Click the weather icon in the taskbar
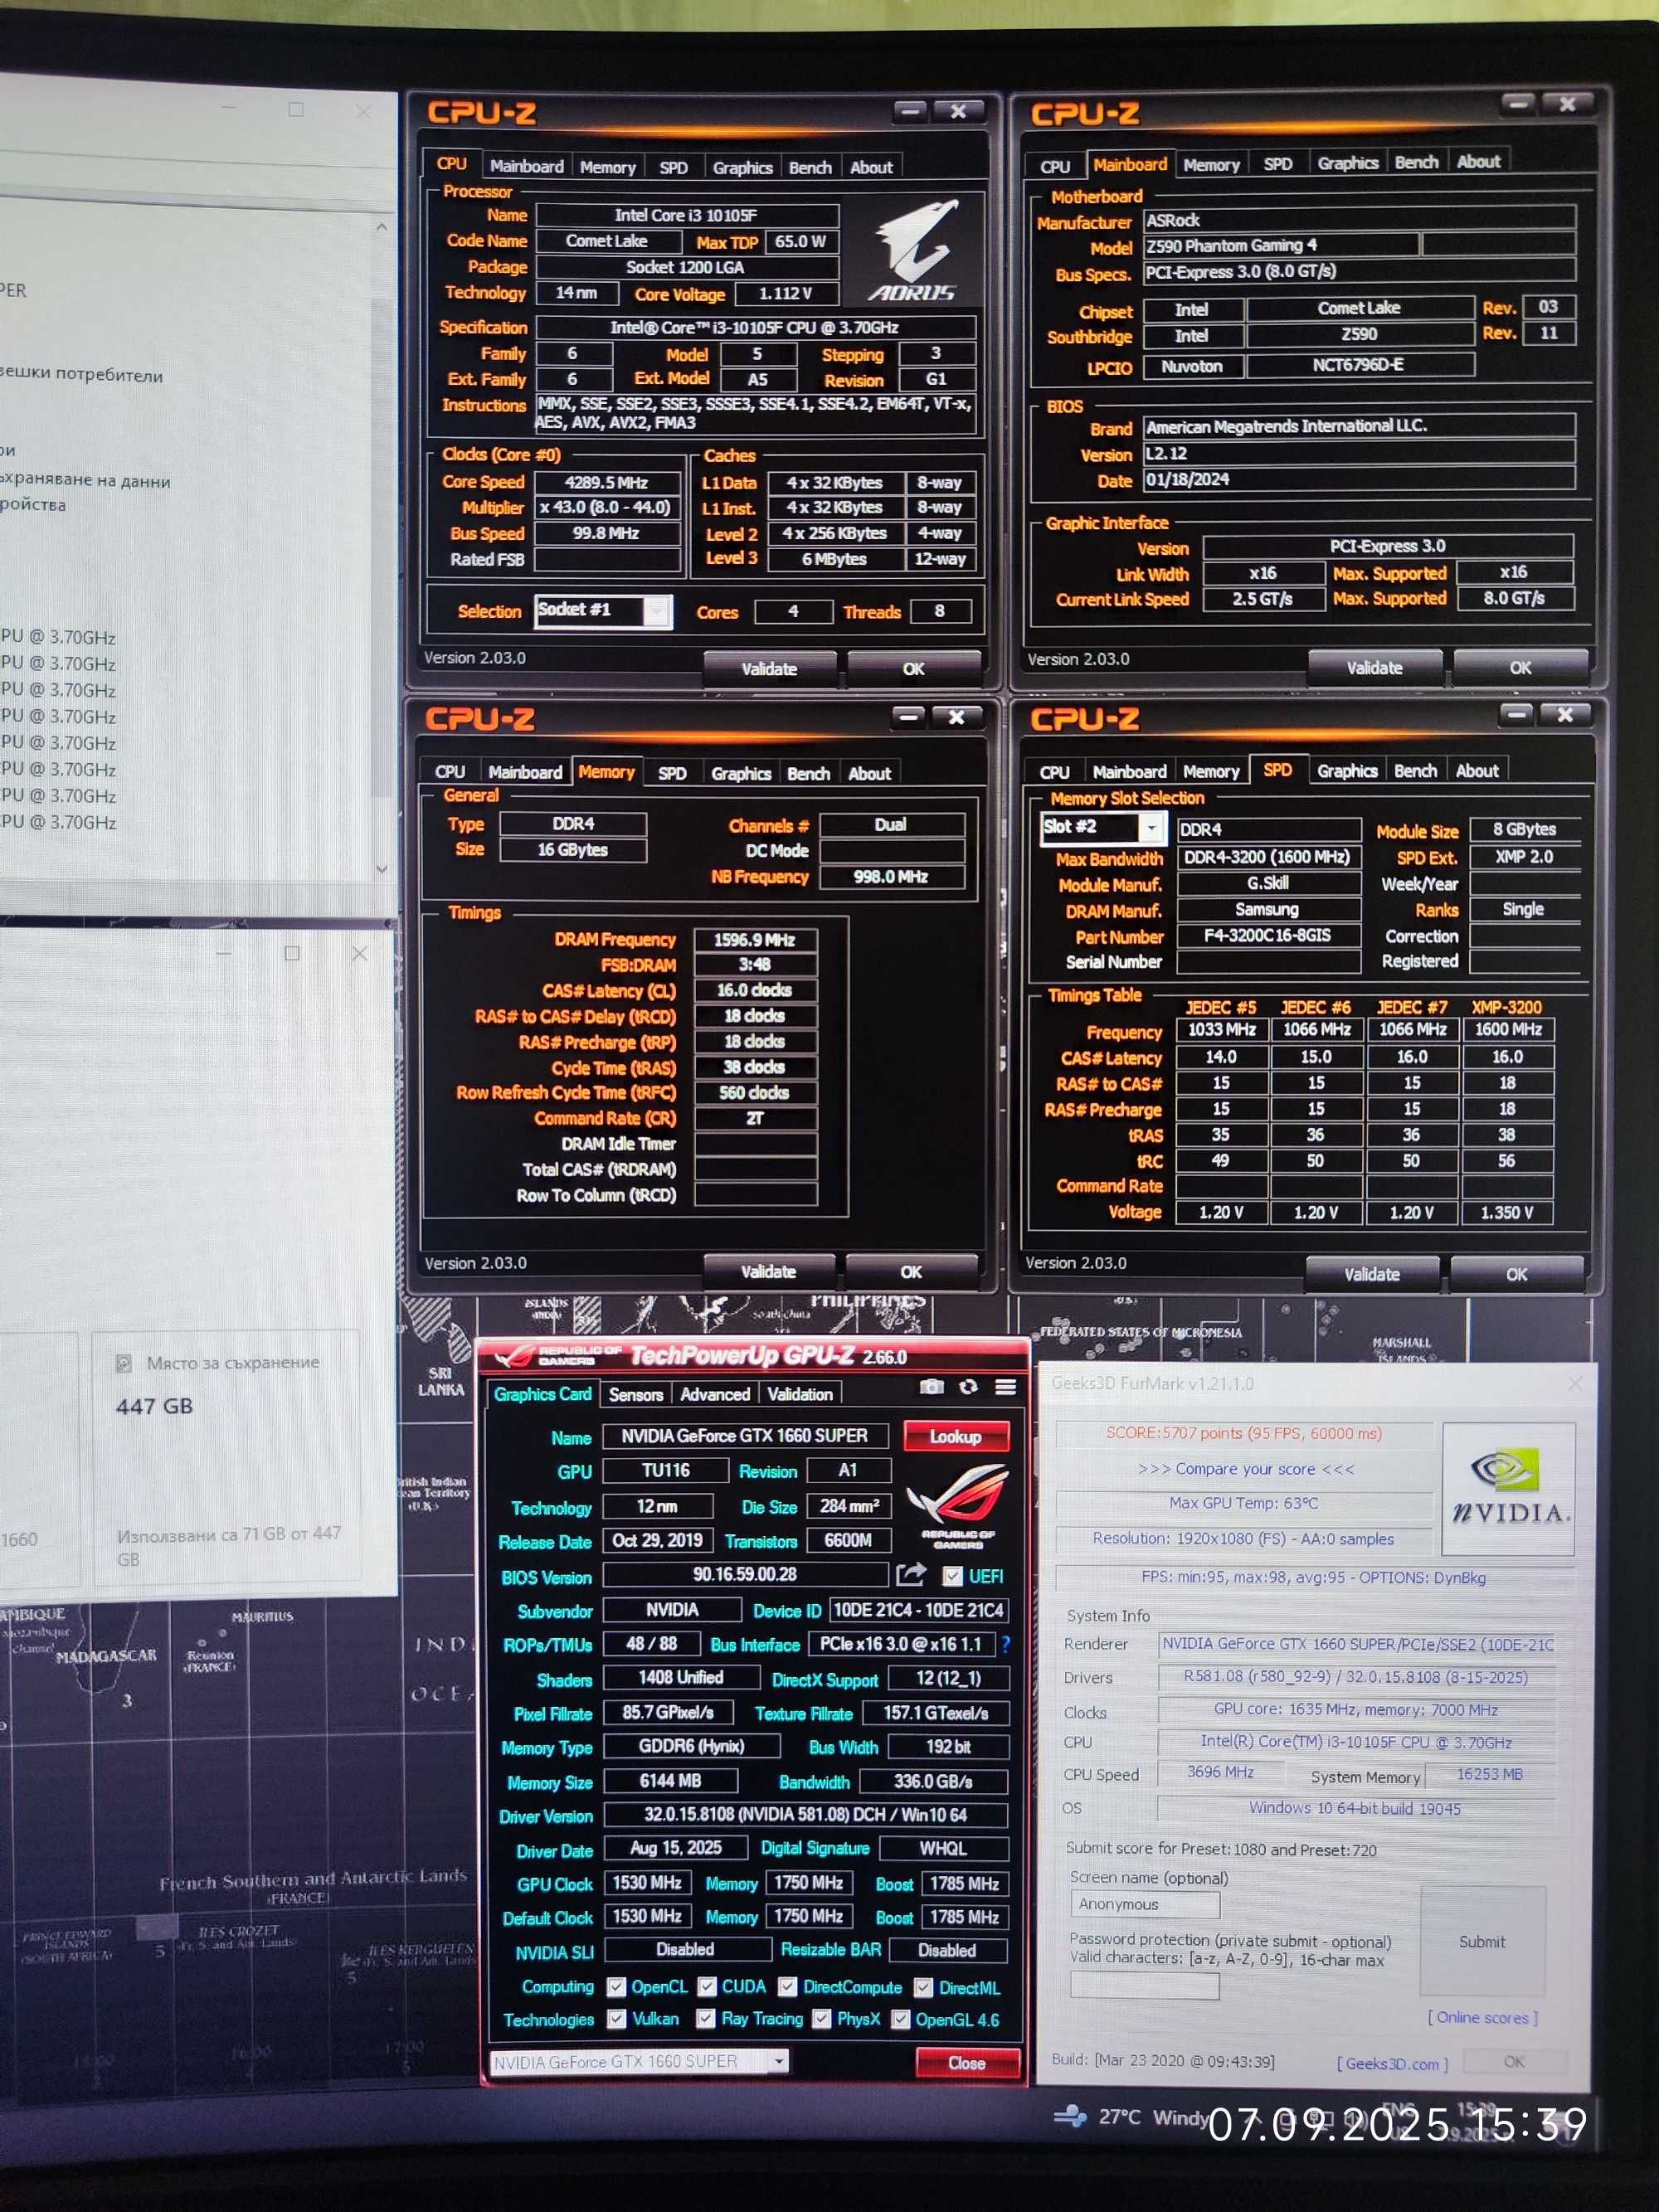This screenshot has width=1659, height=2212. click(x=1070, y=2117)
